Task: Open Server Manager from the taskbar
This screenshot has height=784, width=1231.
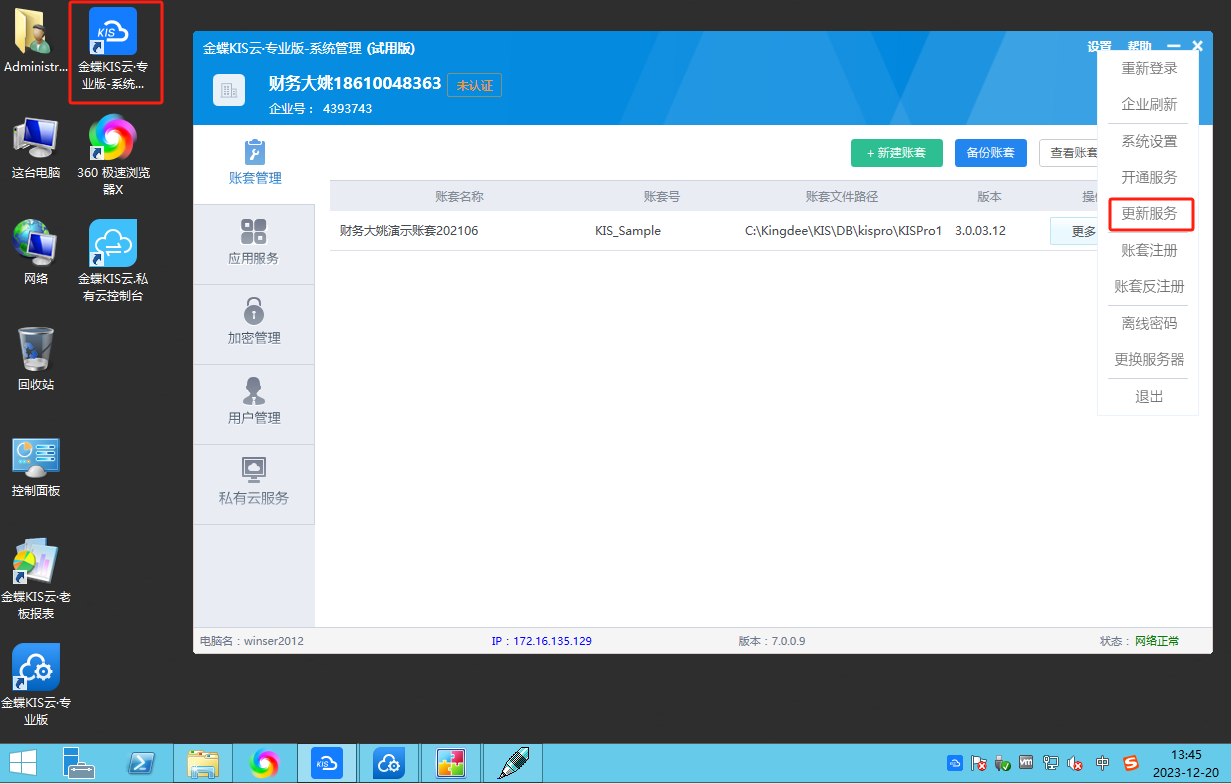Action: coord(78,764)
